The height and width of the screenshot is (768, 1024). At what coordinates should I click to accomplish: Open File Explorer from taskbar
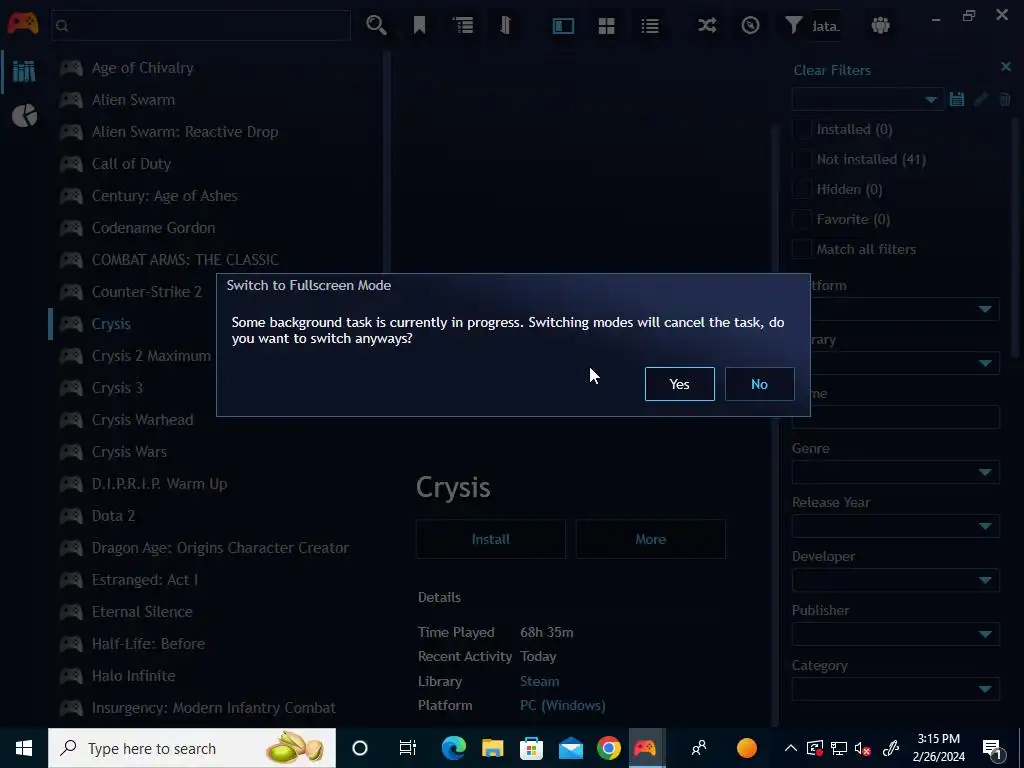[x=492, y=748]
